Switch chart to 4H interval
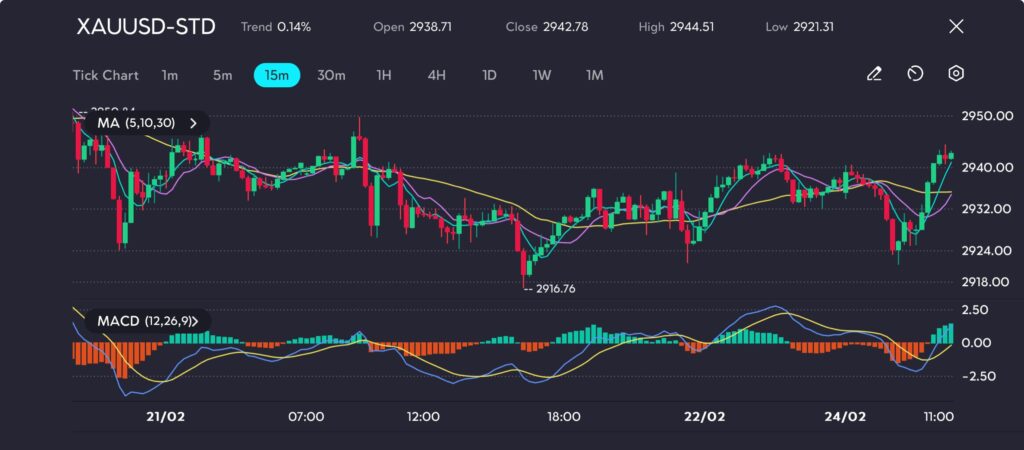The image size is (1024, 450). [436, 75]
